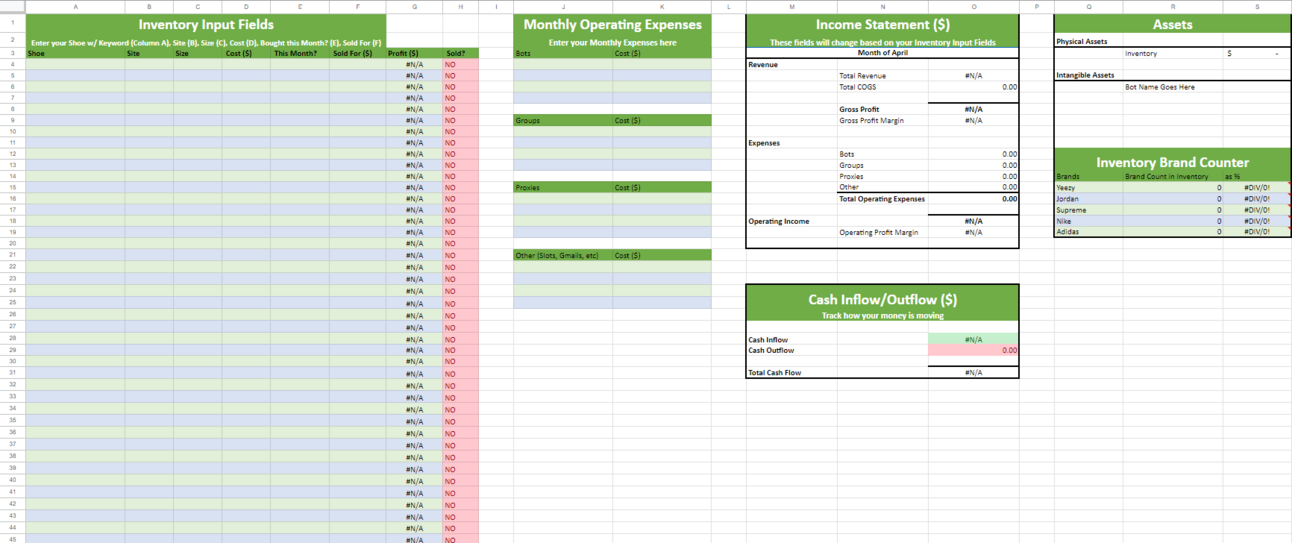This screenshot has width=1292, height=543.
Task: Click the Nike brand count 0 cell
Action: point(1175,221)
